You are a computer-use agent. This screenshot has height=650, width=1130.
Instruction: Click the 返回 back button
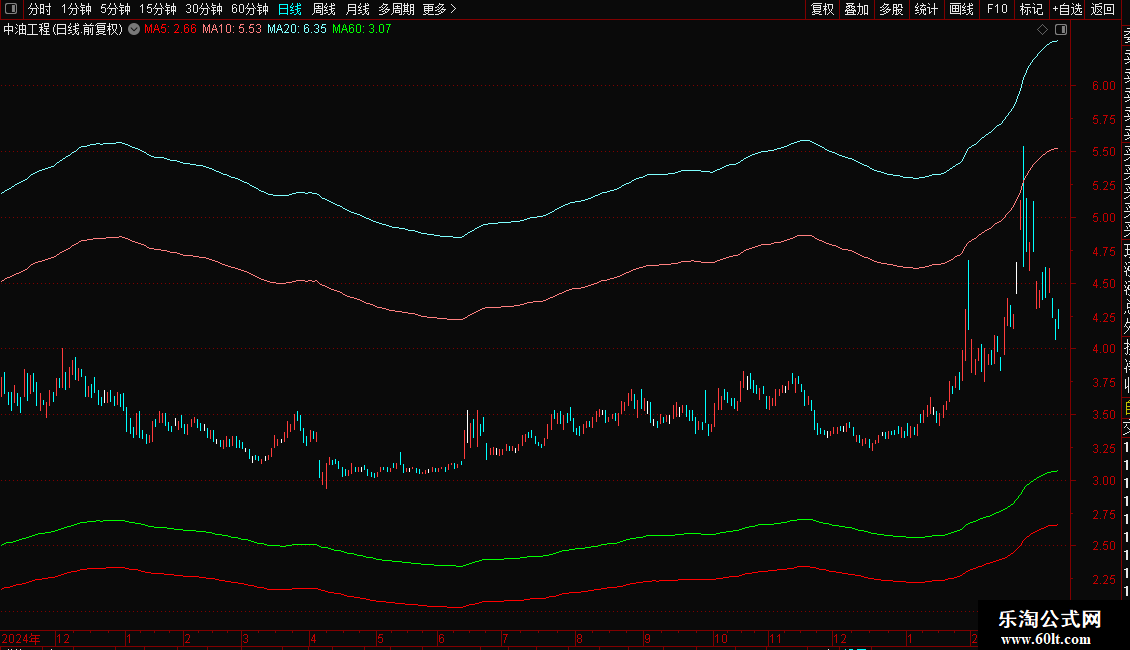click(1103, 9)
